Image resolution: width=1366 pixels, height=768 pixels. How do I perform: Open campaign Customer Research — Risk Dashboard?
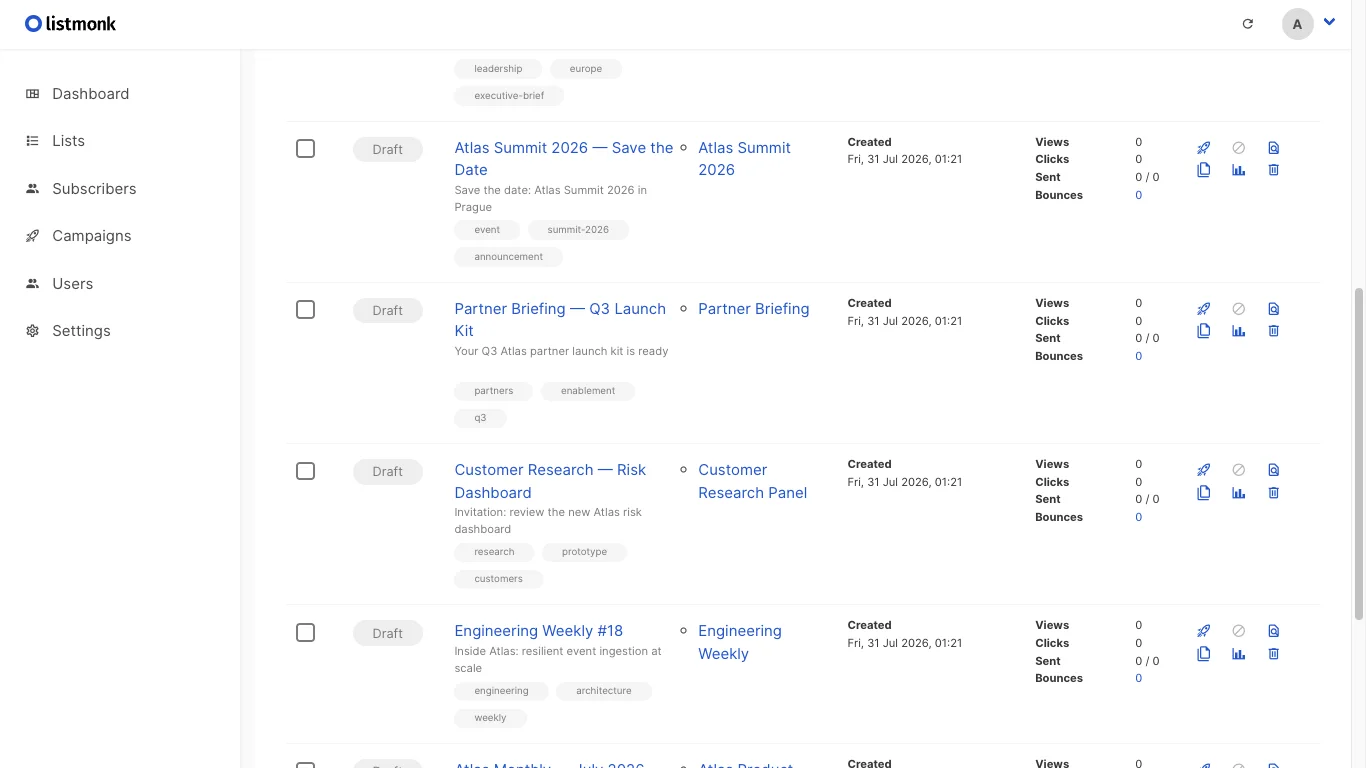pos(550,481)
